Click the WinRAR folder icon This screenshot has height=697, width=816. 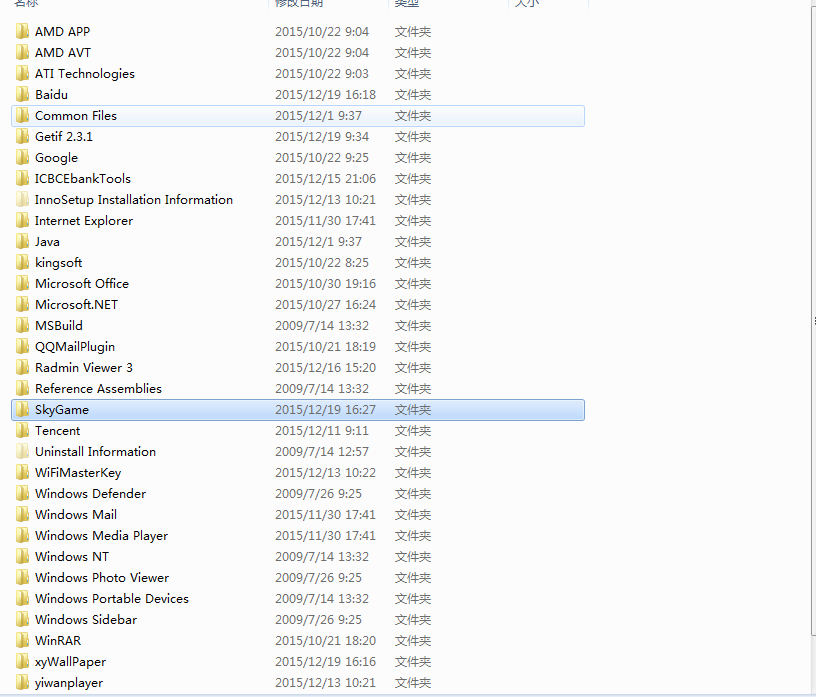tap(22, 641)
